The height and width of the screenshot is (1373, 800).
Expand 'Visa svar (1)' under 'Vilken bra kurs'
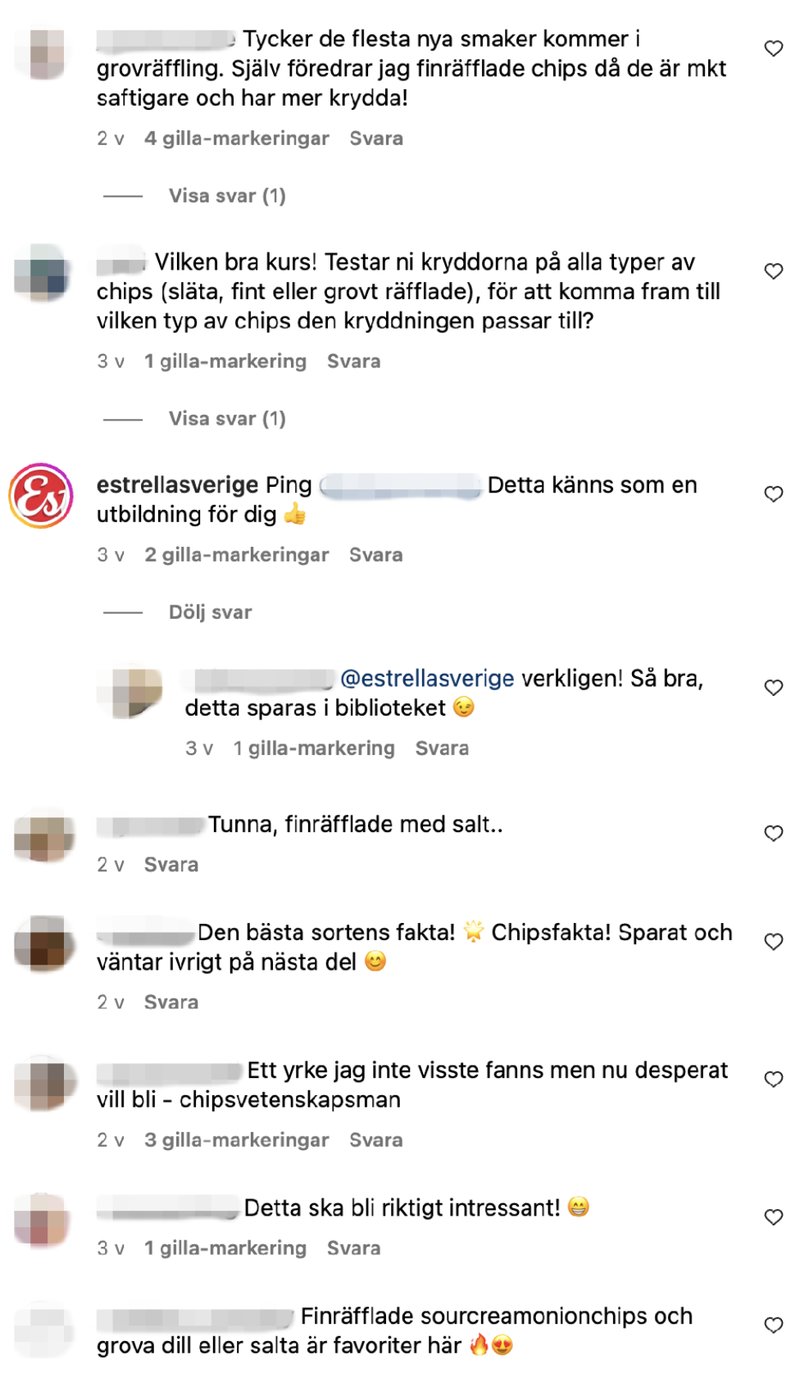(227, 419)
